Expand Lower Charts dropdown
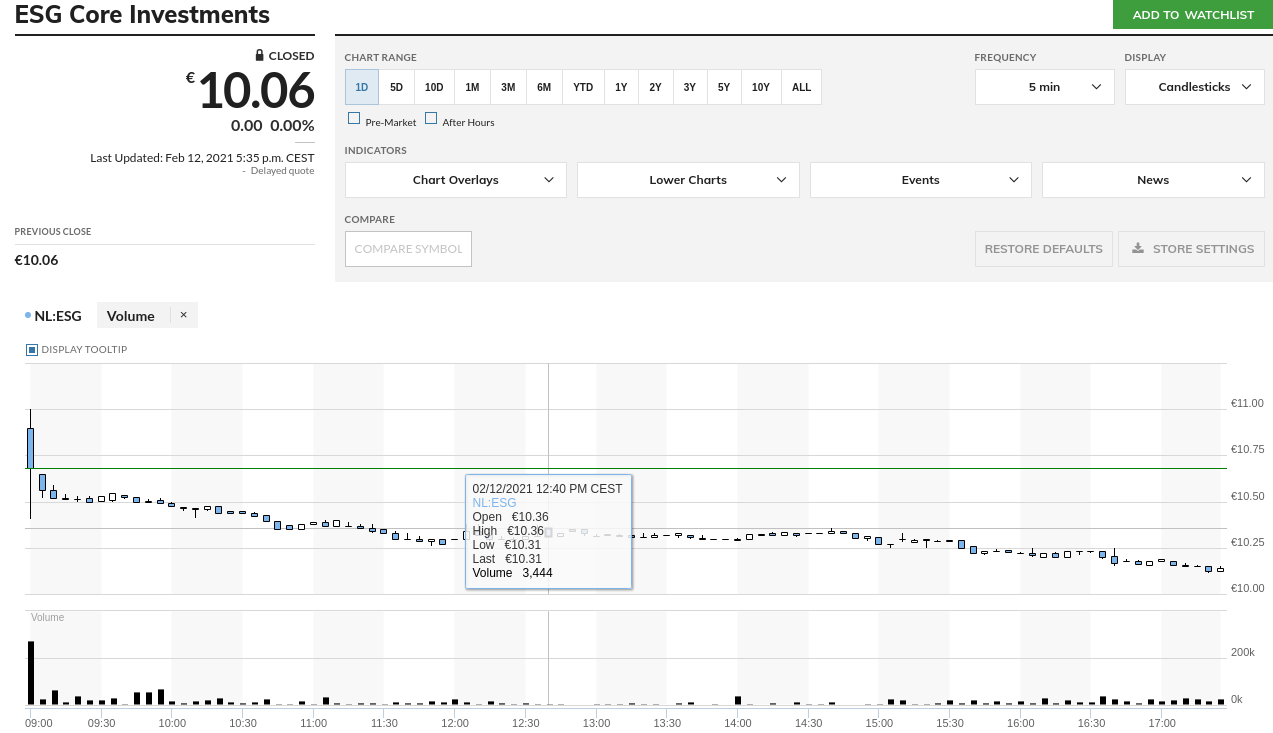The image size is (1273, 733). coord(688,180)
